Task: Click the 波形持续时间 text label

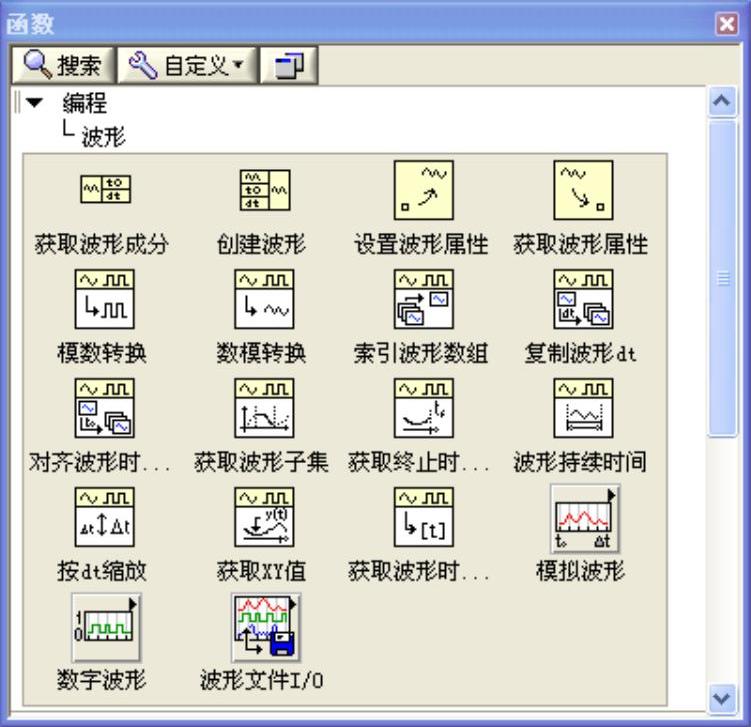Action: click(580, 462)
